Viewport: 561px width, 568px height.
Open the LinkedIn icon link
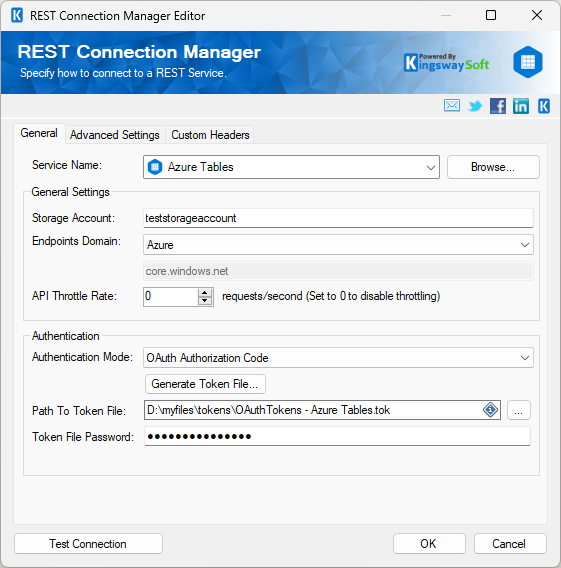[520, 106]
